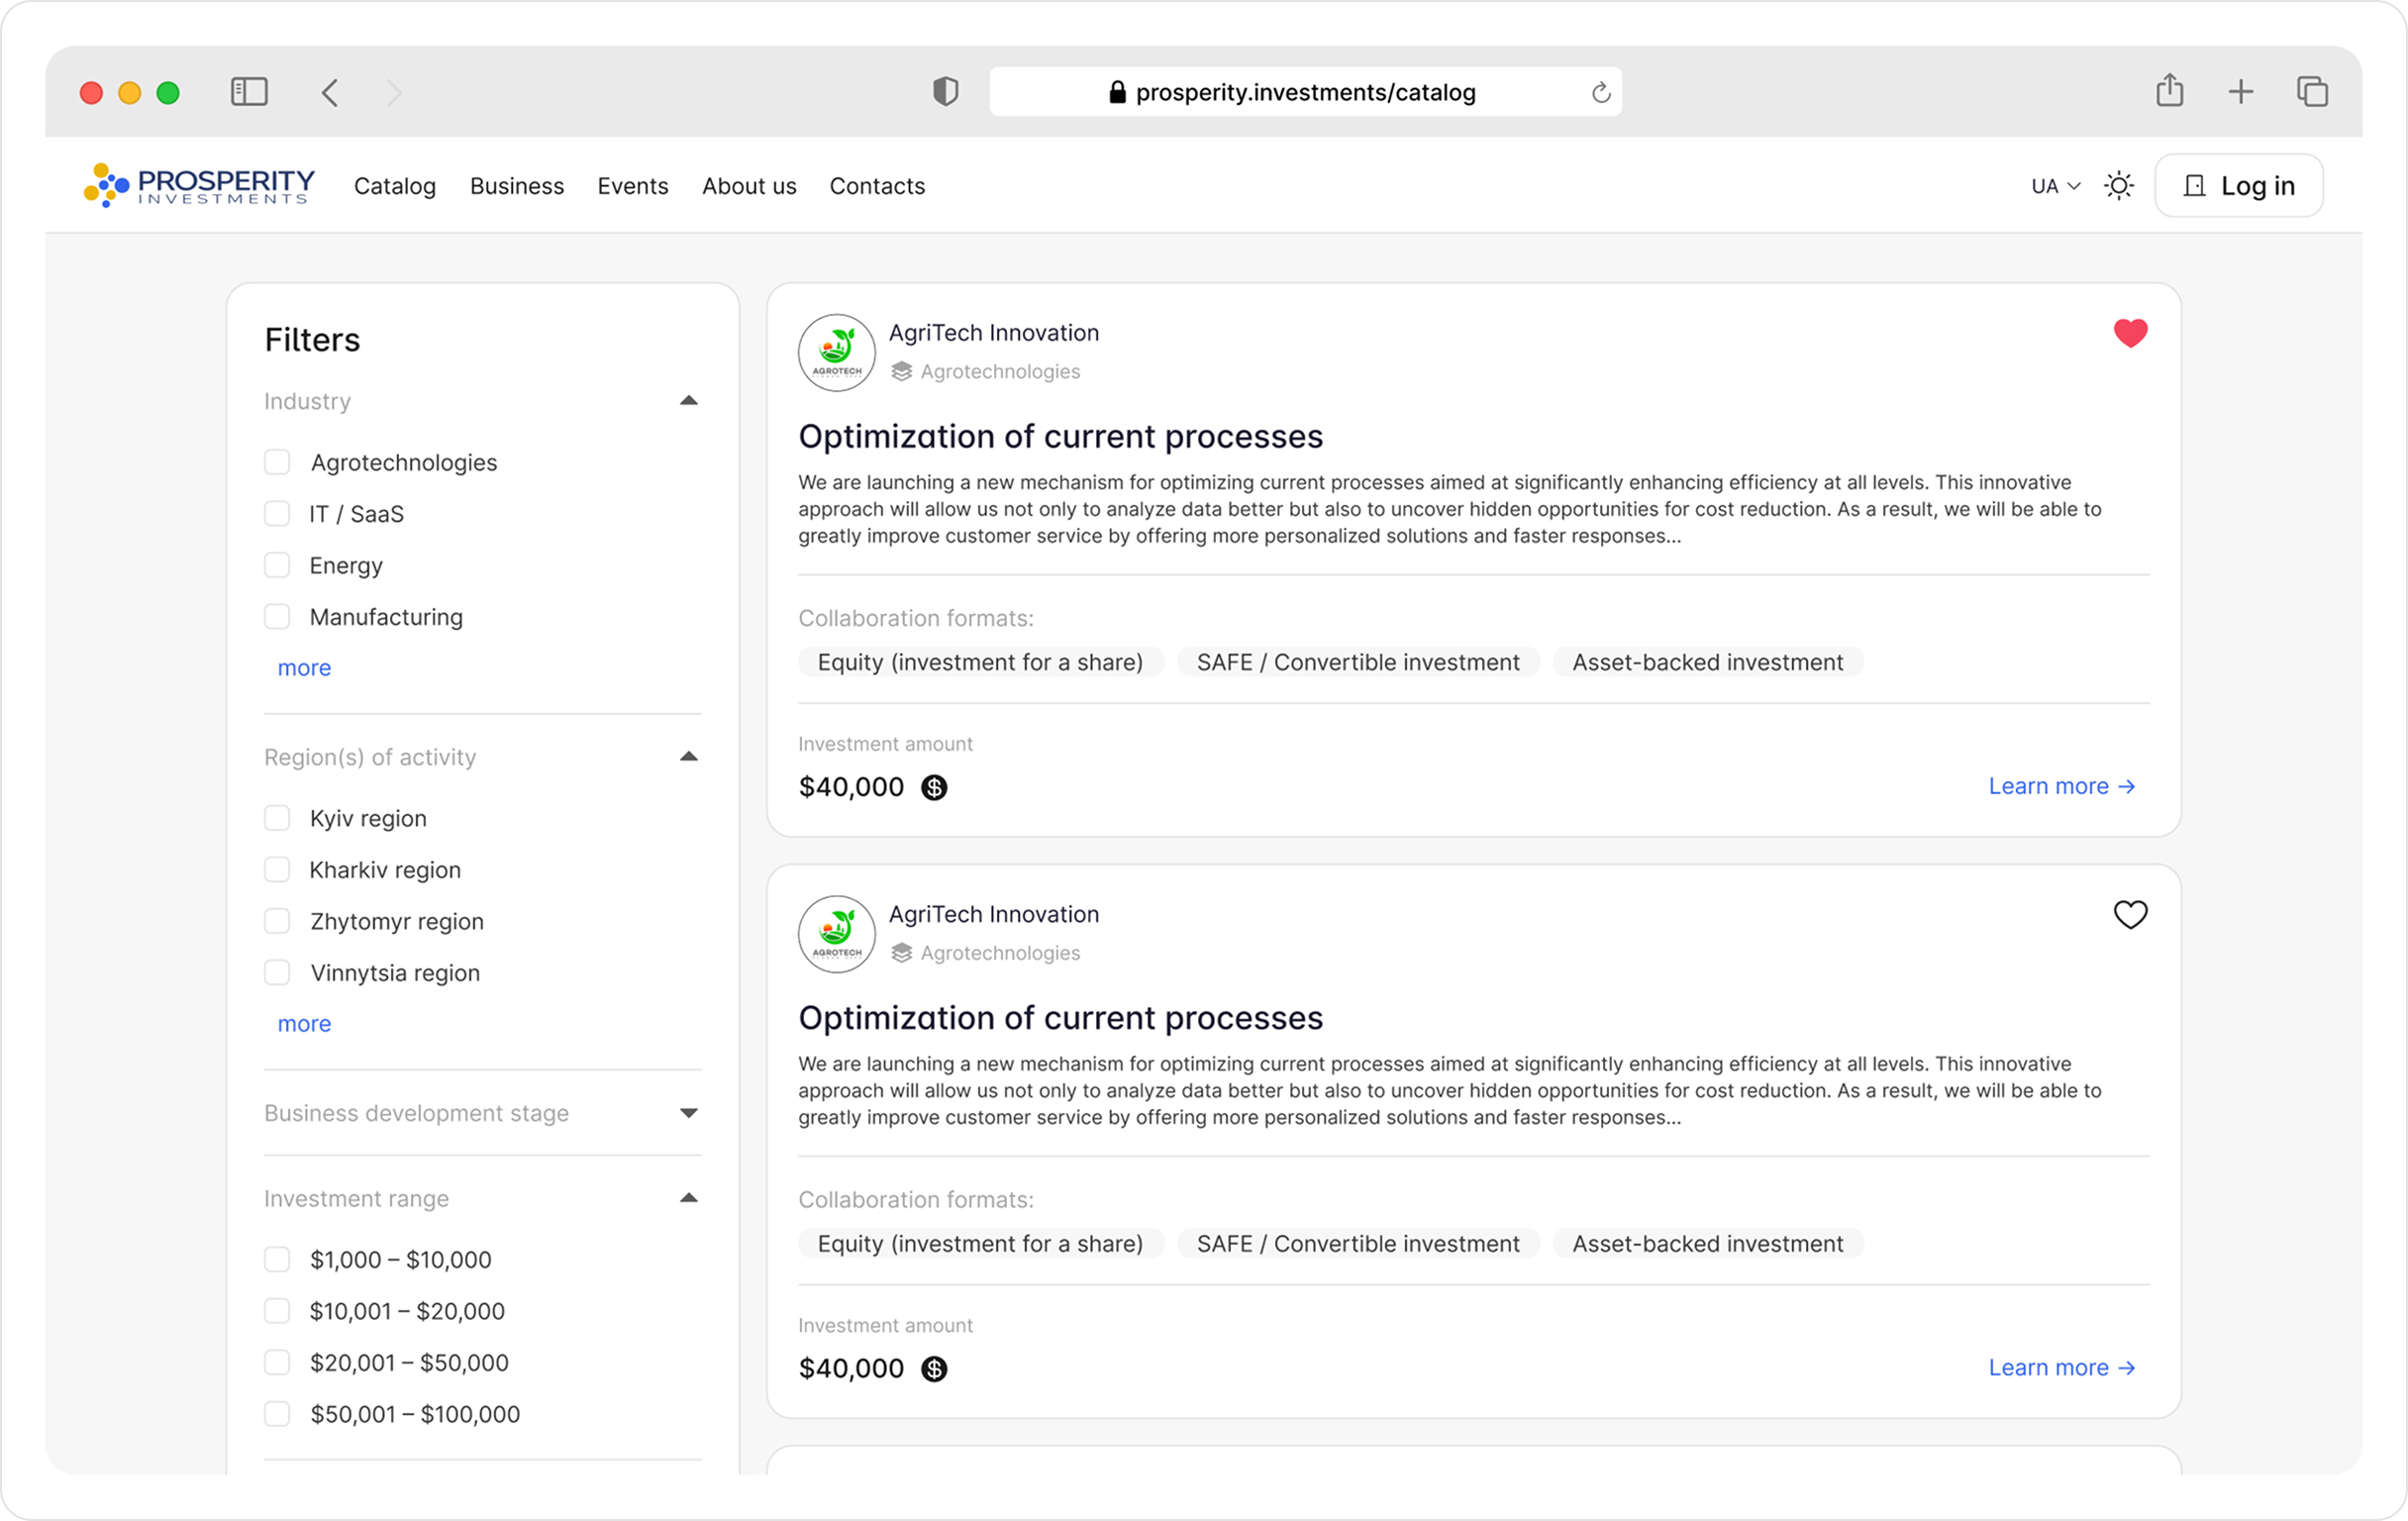Image resolution: width=2408 pixels, height=1521 pixels.
Task: Show more regions via the more link
Action: coord(304,1024)
